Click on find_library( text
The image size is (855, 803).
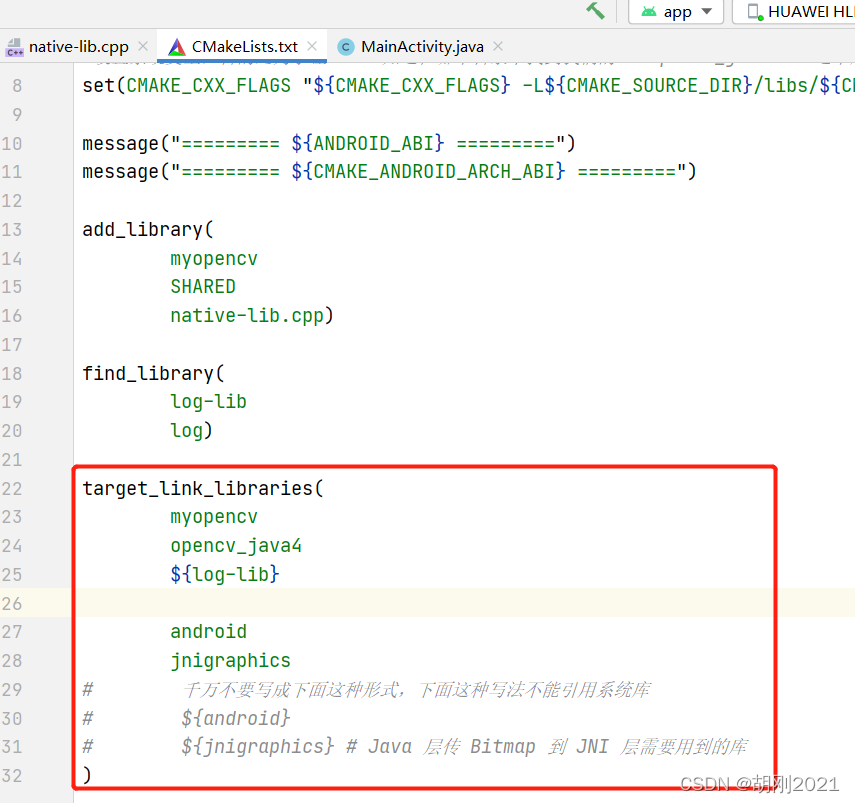pyautogui.click(x=153, y=373)
